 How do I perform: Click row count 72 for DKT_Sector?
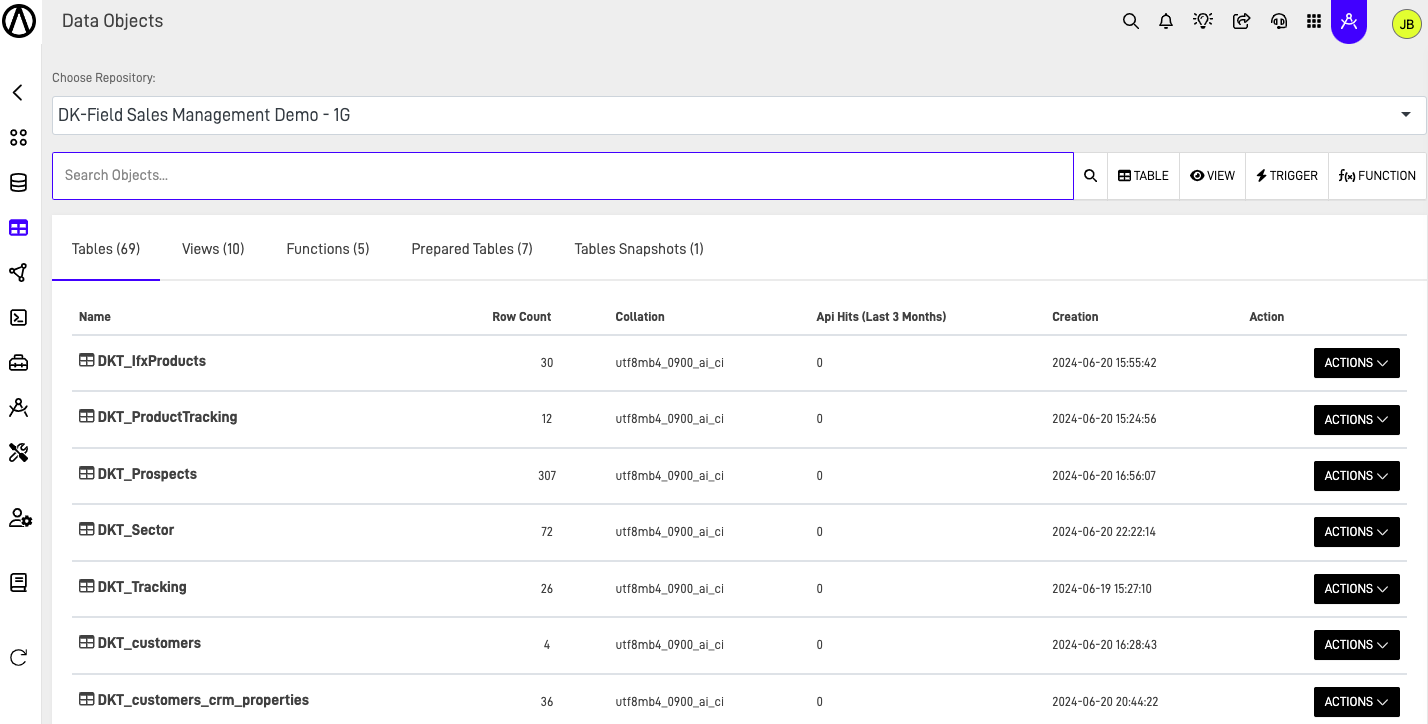tap(547, 532)
